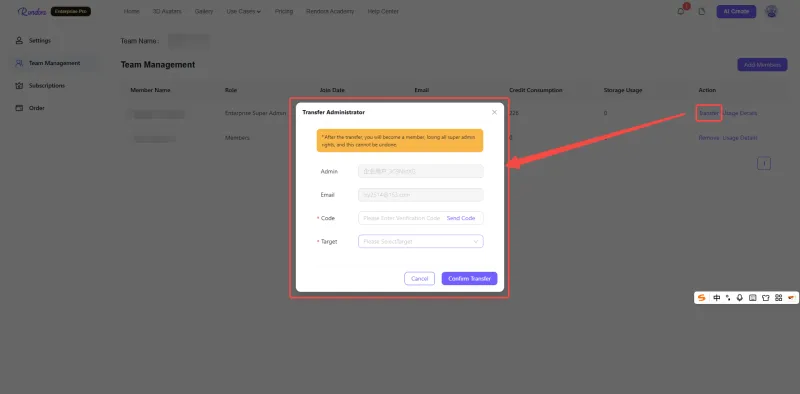Screen dimensions: 800x394
Task: Click the Confirm Transfer button
Action: click(469, 279)
